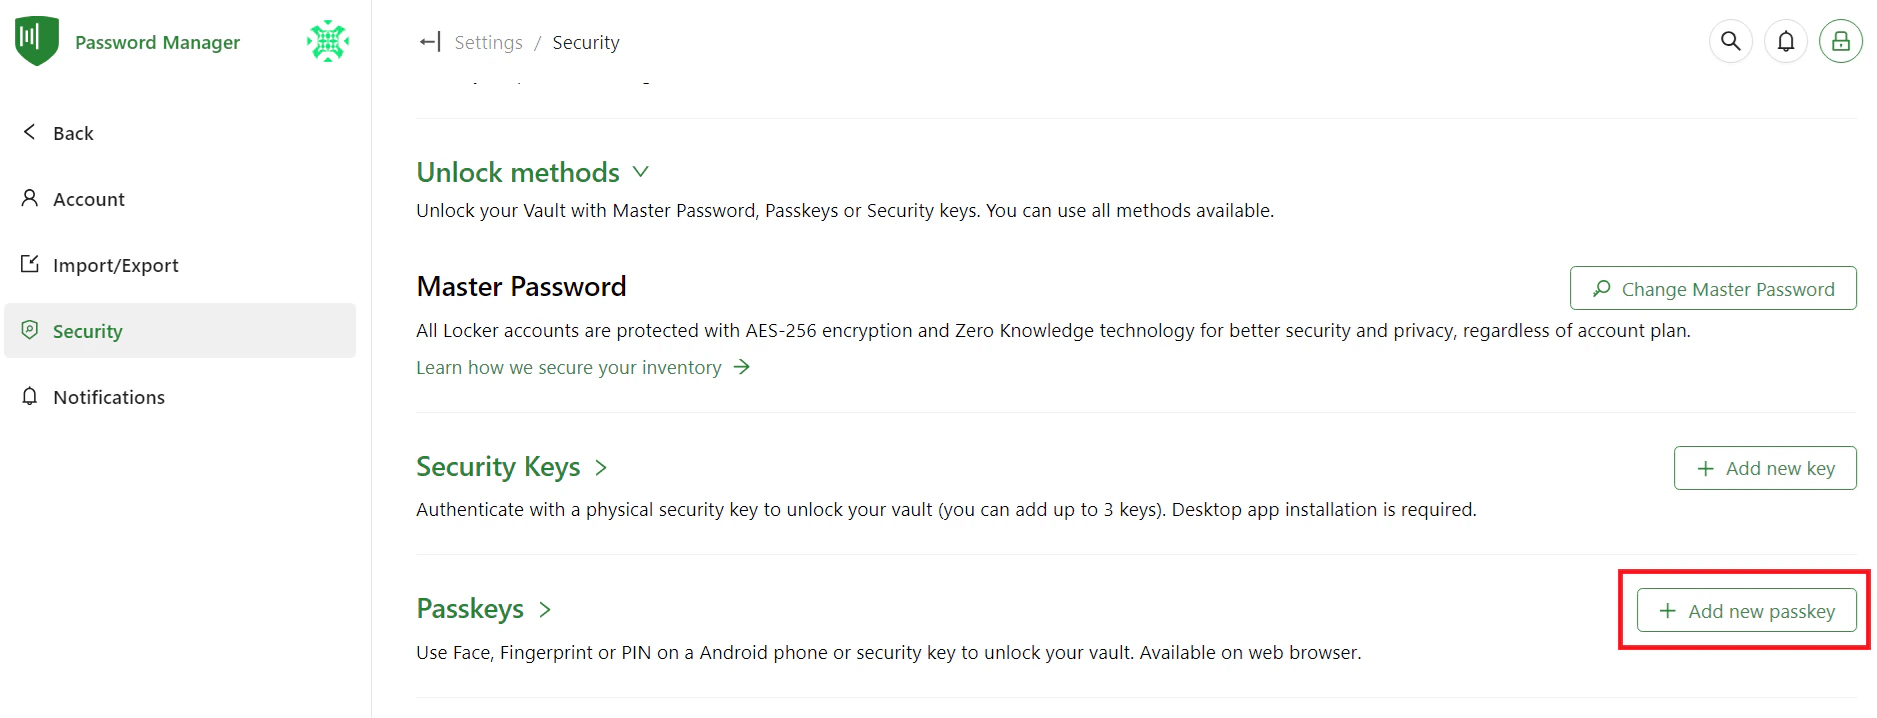Click the Password Manager shield logo
Image resolution: width=1877 pixels, height=718 pixels.
(36, 40)
